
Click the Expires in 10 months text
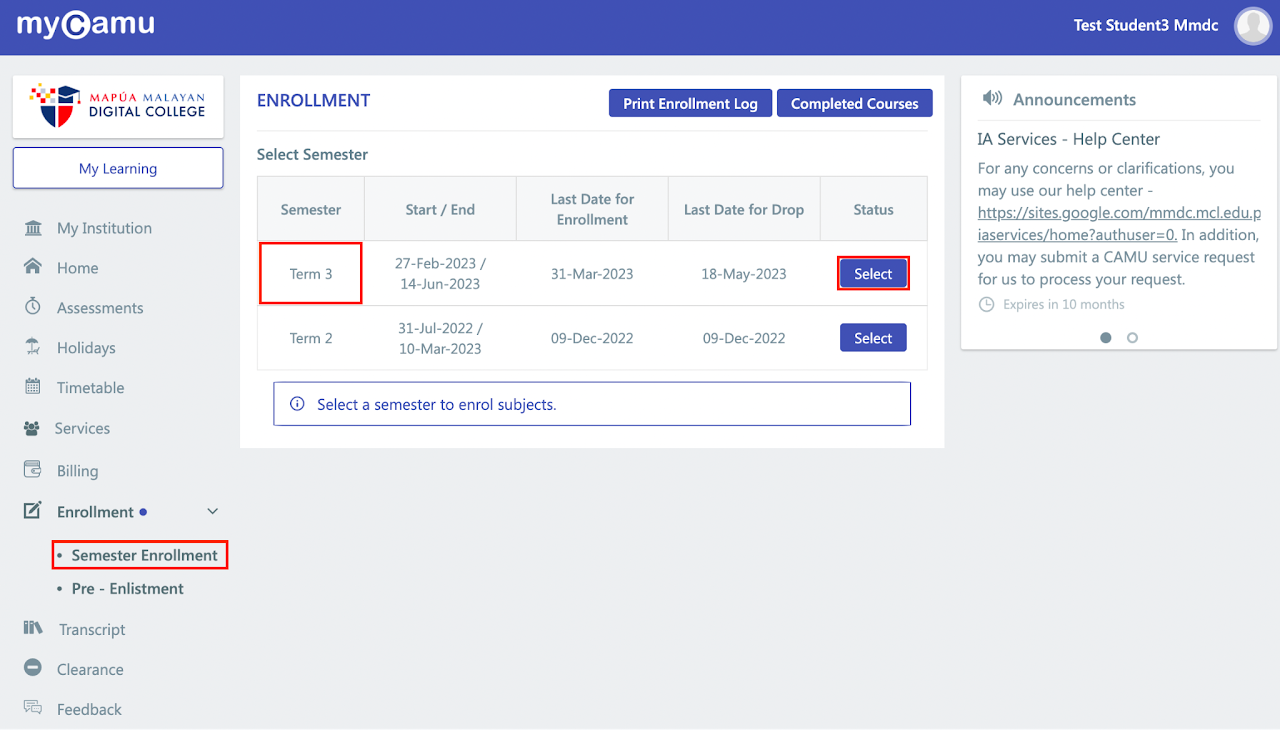click(1064, 304)
